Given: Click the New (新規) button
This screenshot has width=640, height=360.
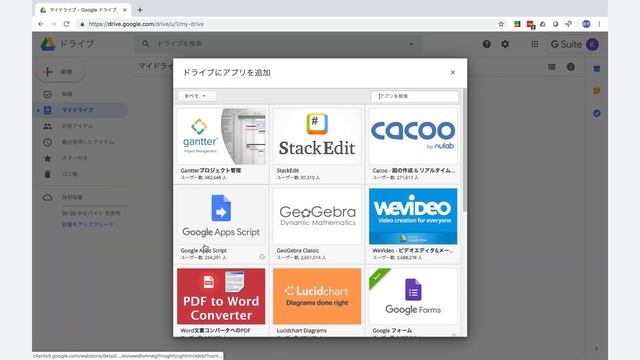Looking at the screenshot, I should (60, 72).
